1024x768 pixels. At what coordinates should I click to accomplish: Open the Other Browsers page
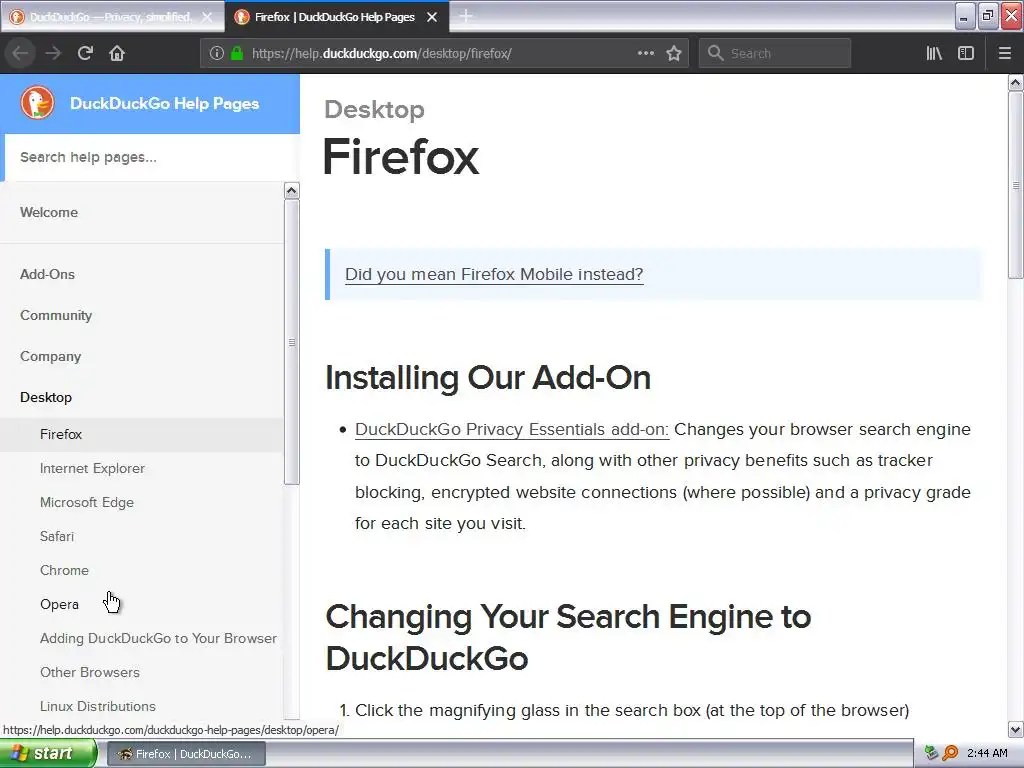89,672
